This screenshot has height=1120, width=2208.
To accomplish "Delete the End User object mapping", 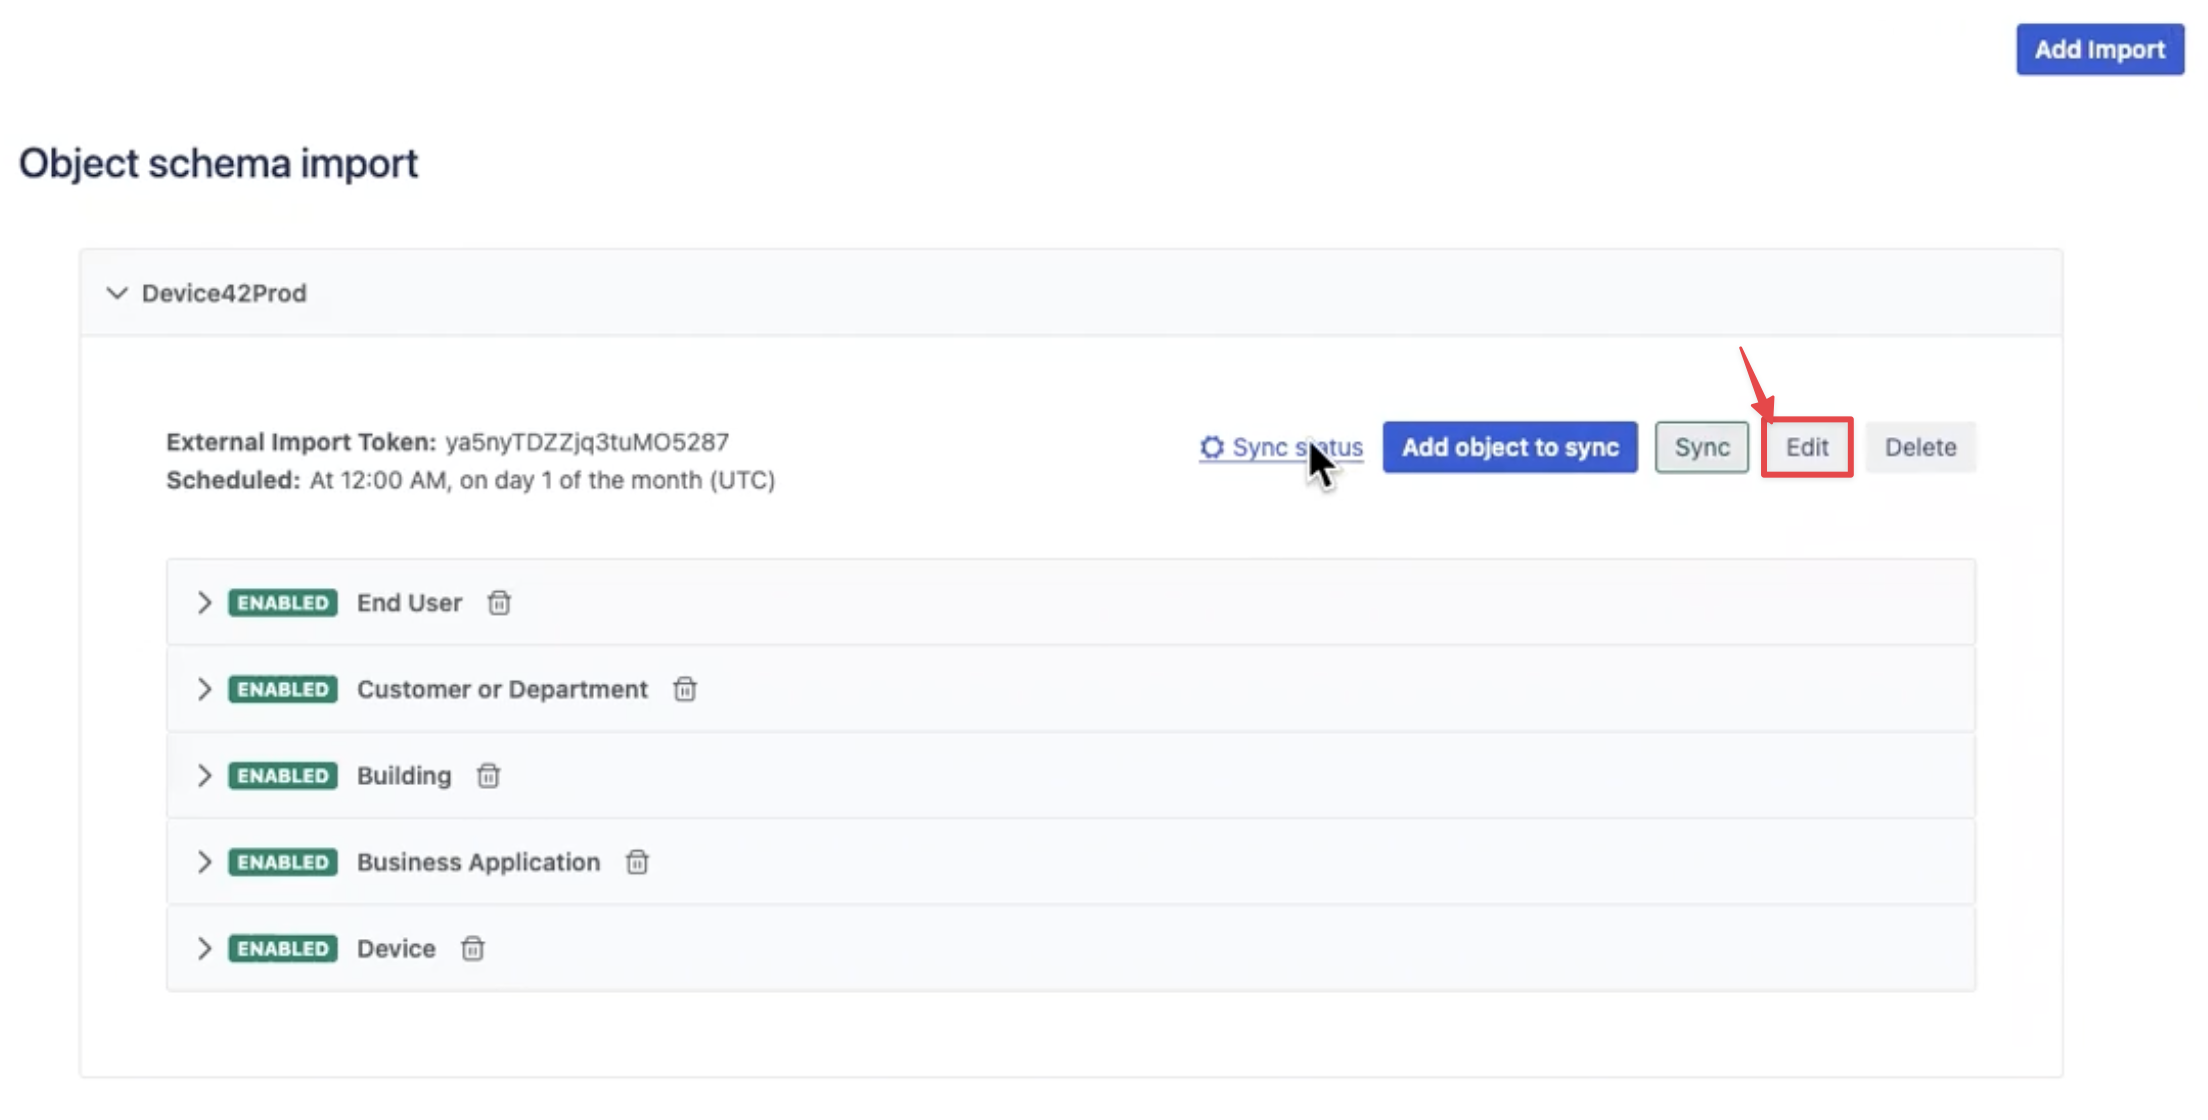I will tap(499, 603).
